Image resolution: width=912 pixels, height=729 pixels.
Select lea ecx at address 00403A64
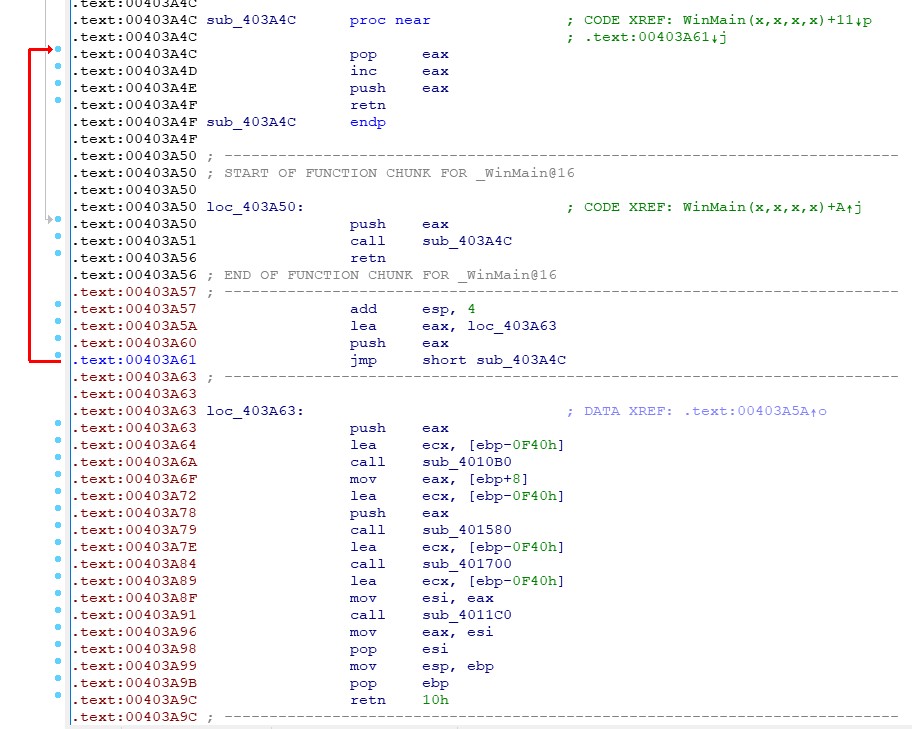coord(457,445)
